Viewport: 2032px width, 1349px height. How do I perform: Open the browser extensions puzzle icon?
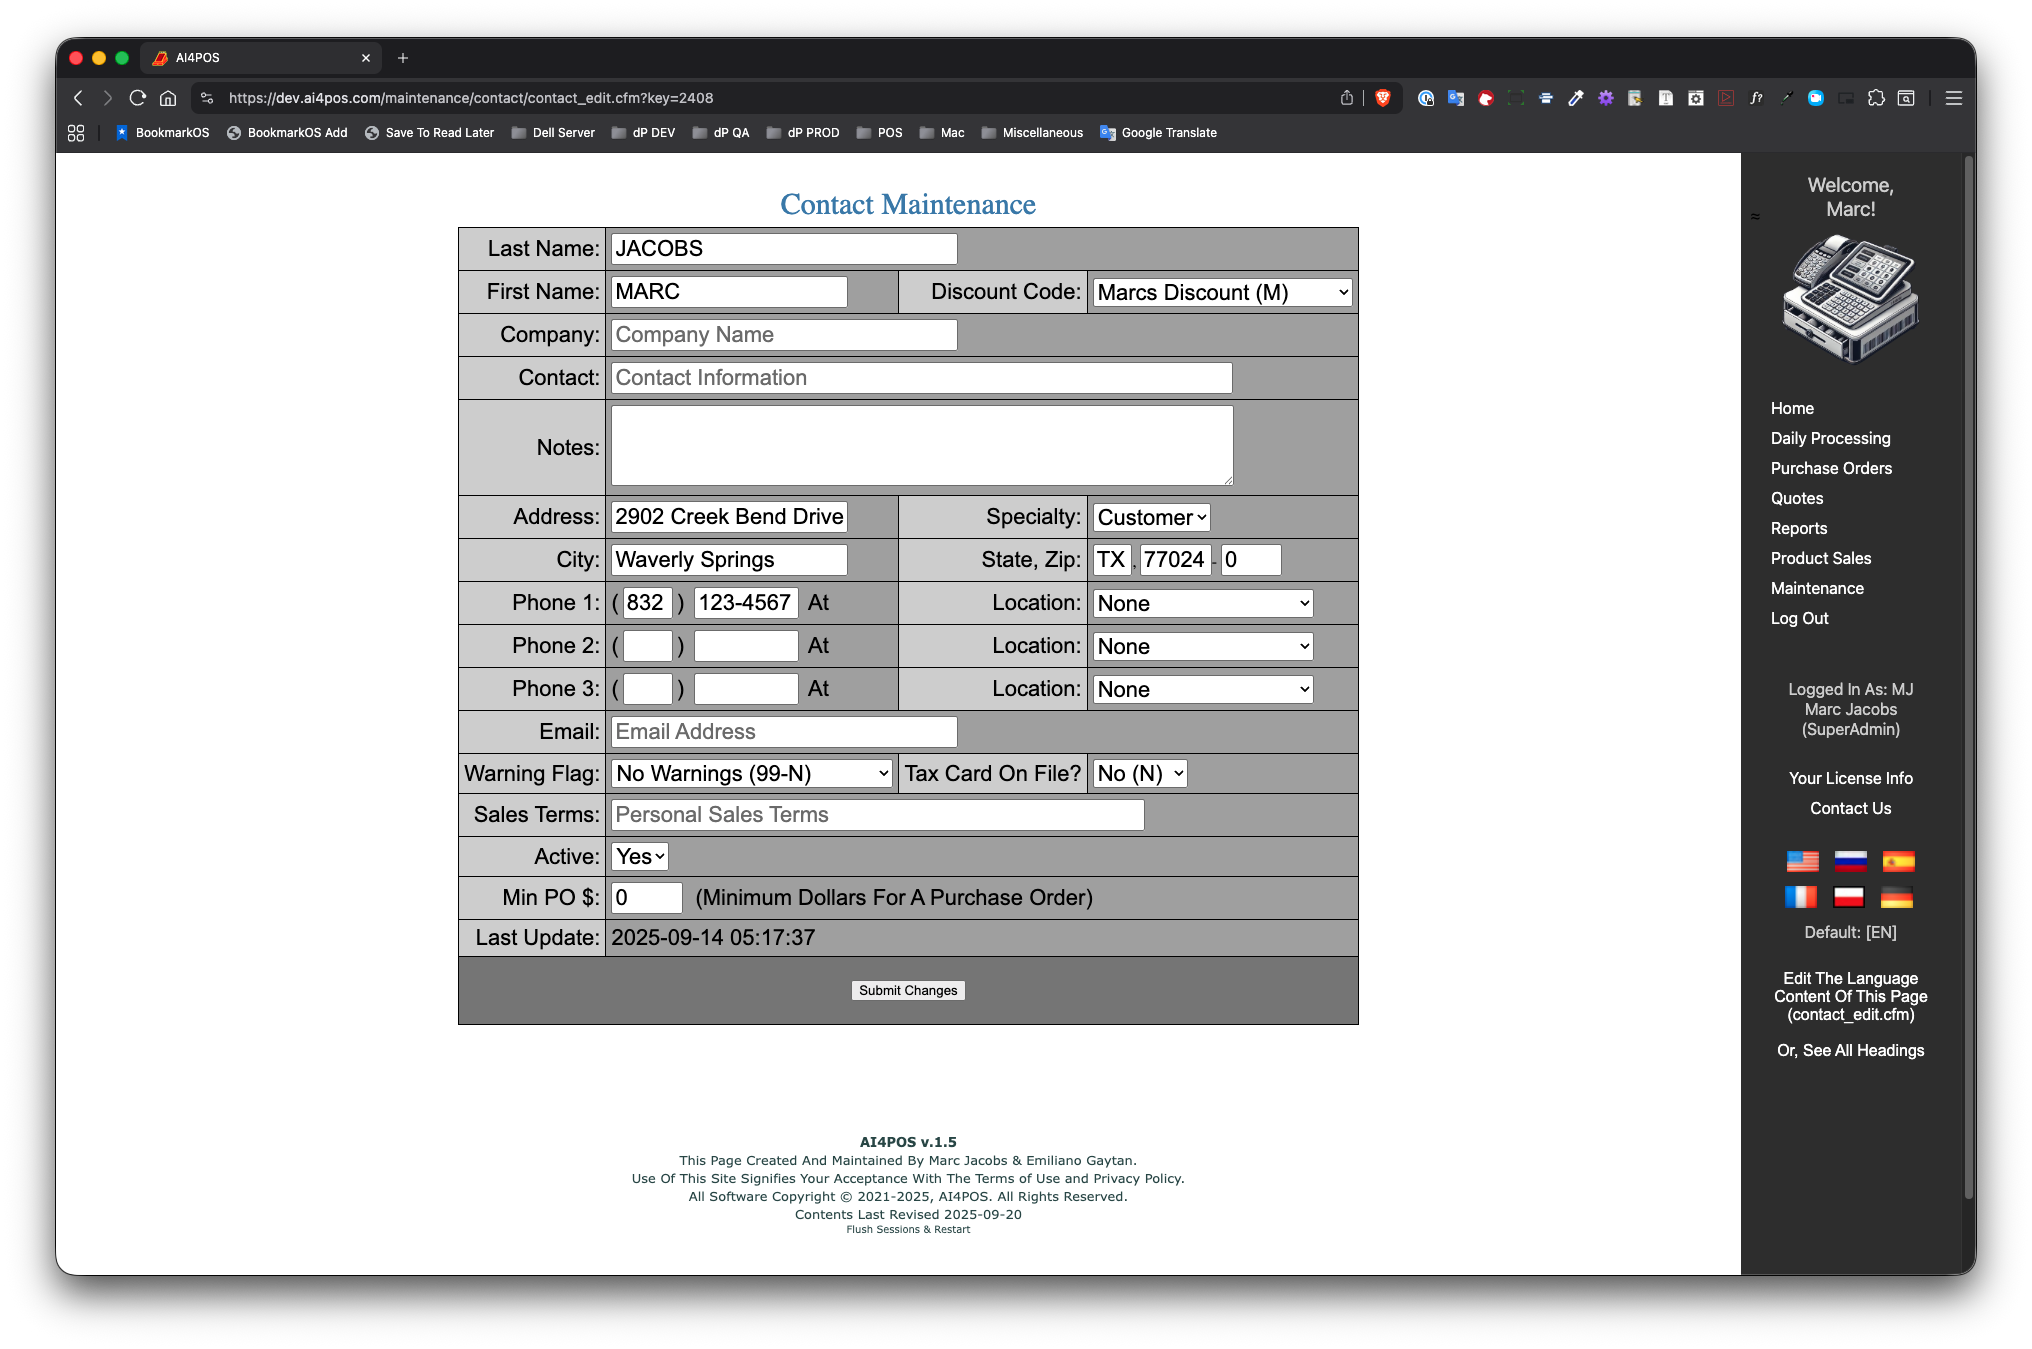point(1876,98)
